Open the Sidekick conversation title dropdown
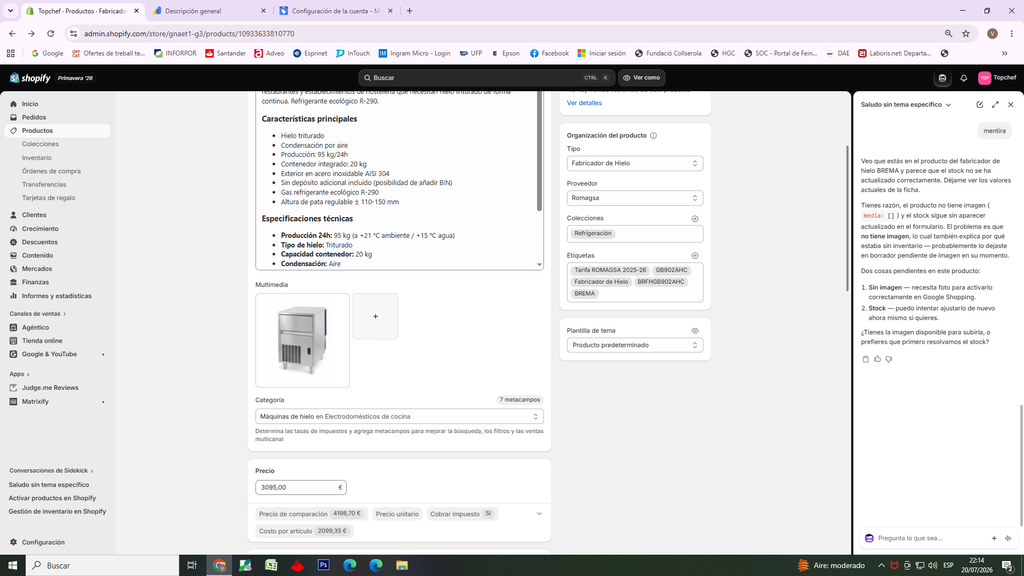This screenshot has height=576, width=1024. click(906, 104)
